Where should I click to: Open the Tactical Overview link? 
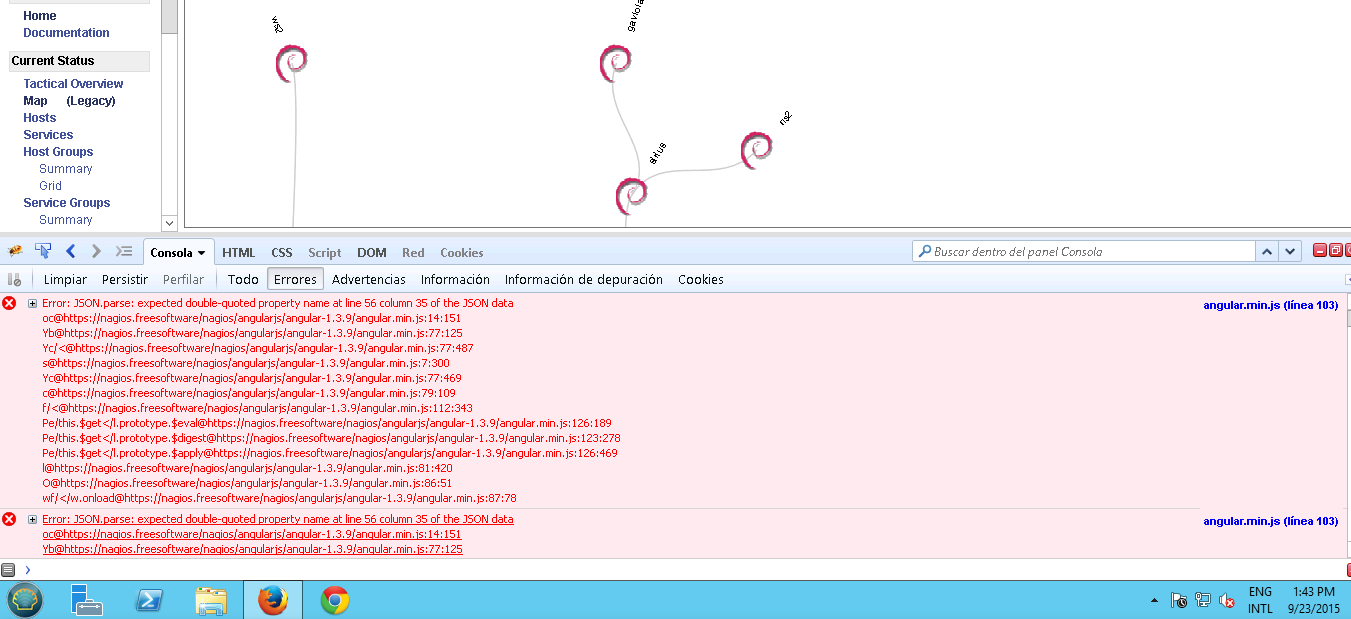point(73,84)
